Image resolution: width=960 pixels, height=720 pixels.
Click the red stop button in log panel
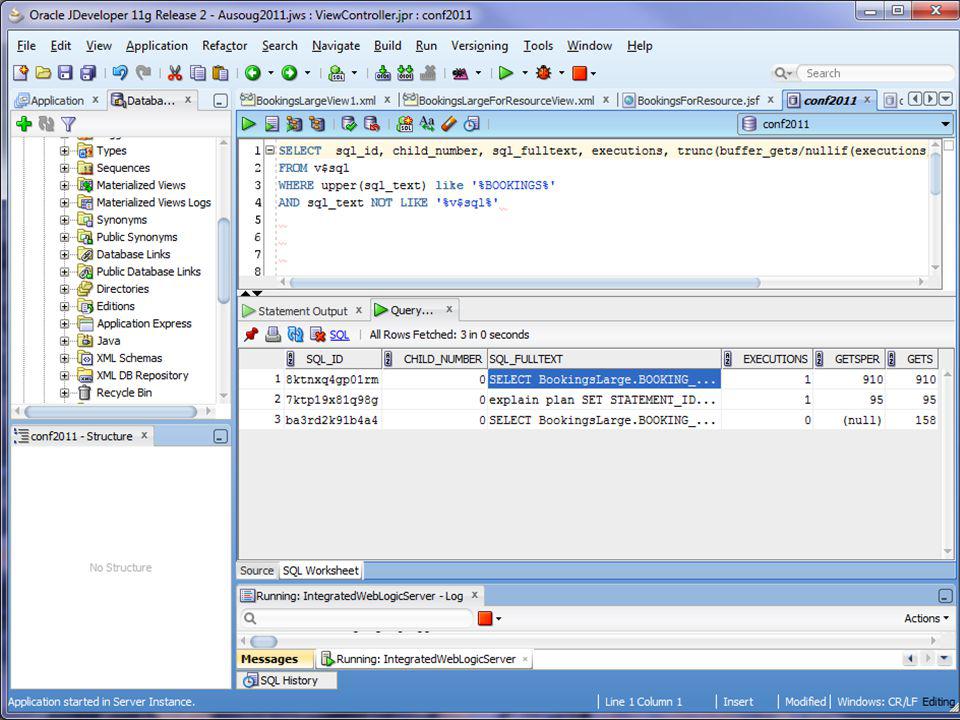(x=485, y=618)
